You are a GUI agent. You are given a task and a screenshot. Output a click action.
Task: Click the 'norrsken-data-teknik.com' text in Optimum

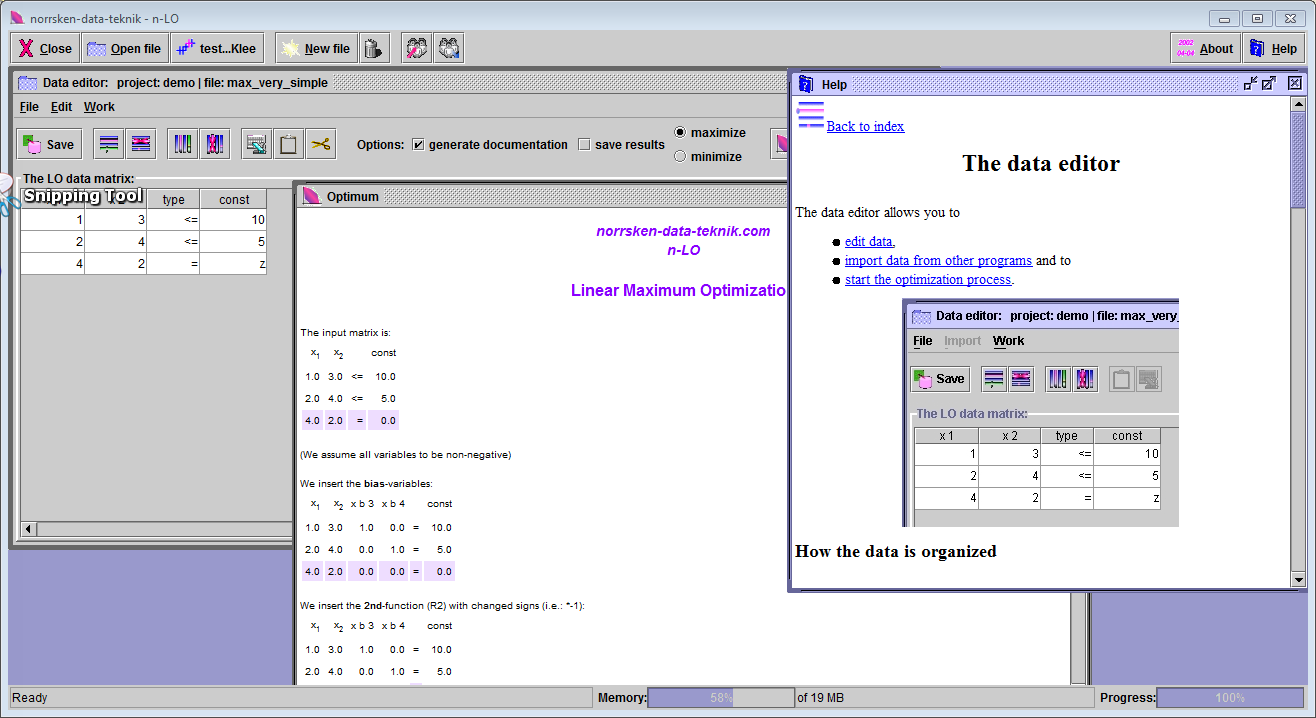coord(683,231)
